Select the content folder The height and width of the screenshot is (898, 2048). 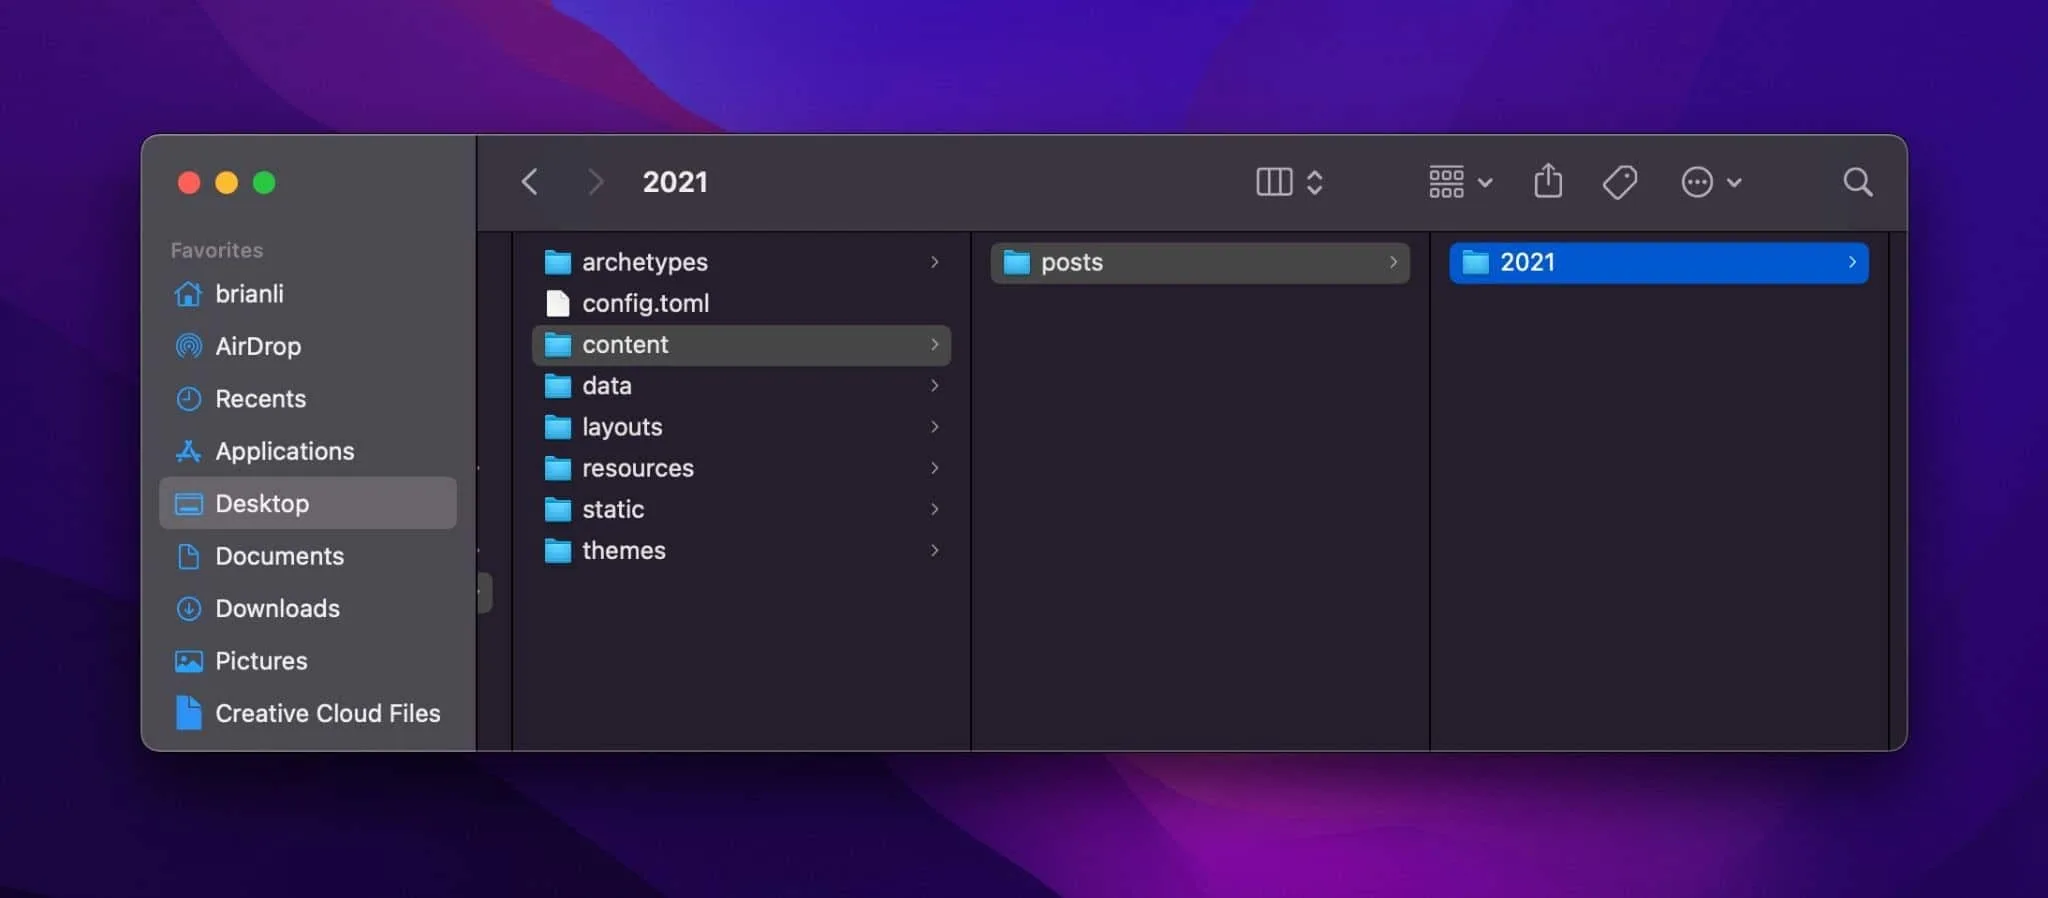[x=741, y=345]
